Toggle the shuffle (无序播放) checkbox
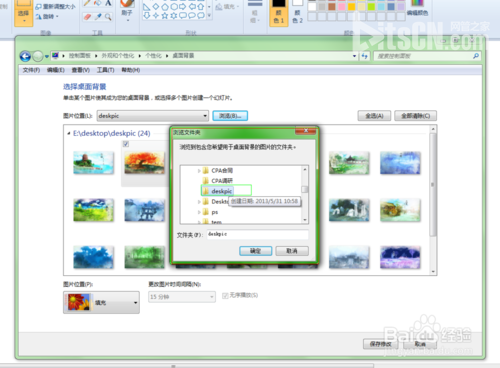The image size is (500, 368). [x=225, y=296]
